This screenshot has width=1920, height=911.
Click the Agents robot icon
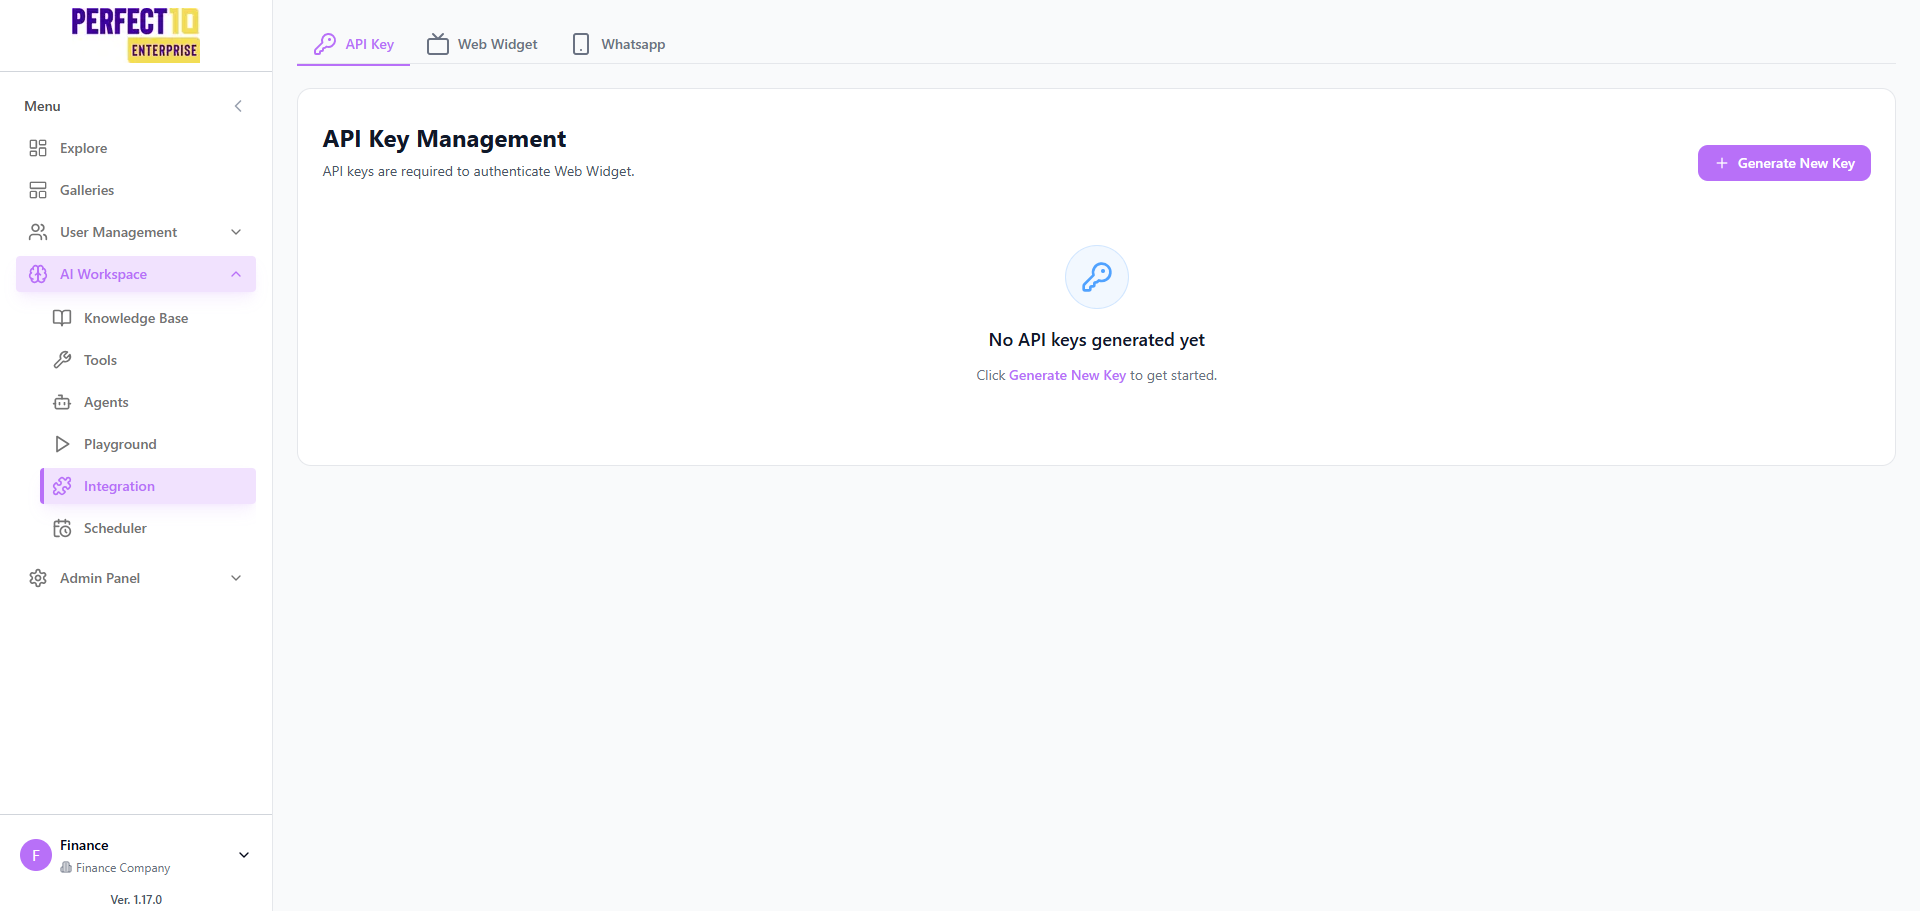(x=62, y=402)
